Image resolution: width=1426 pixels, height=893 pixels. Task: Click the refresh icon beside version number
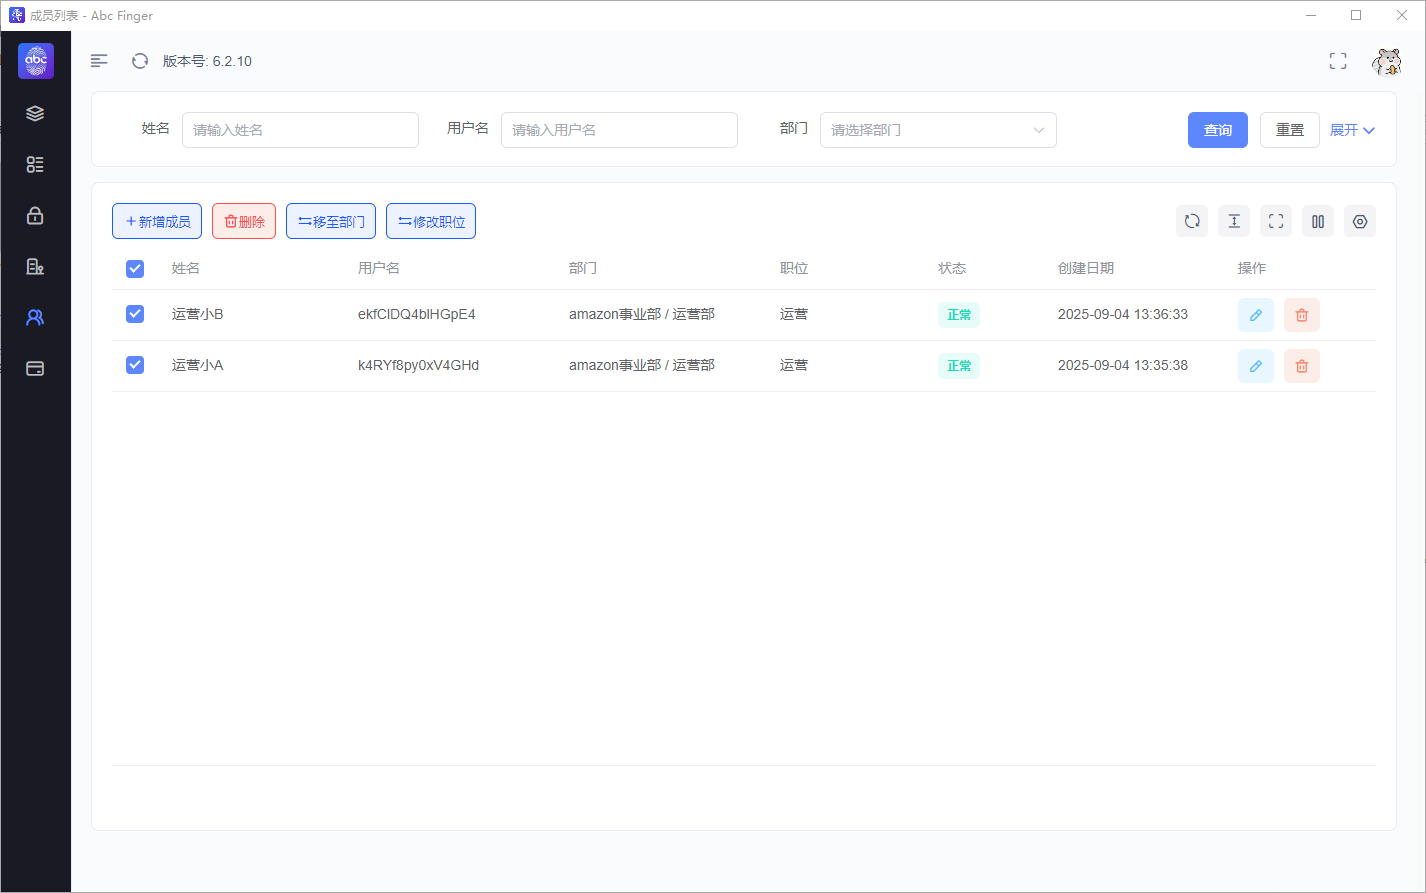click(x=140, y=61)
